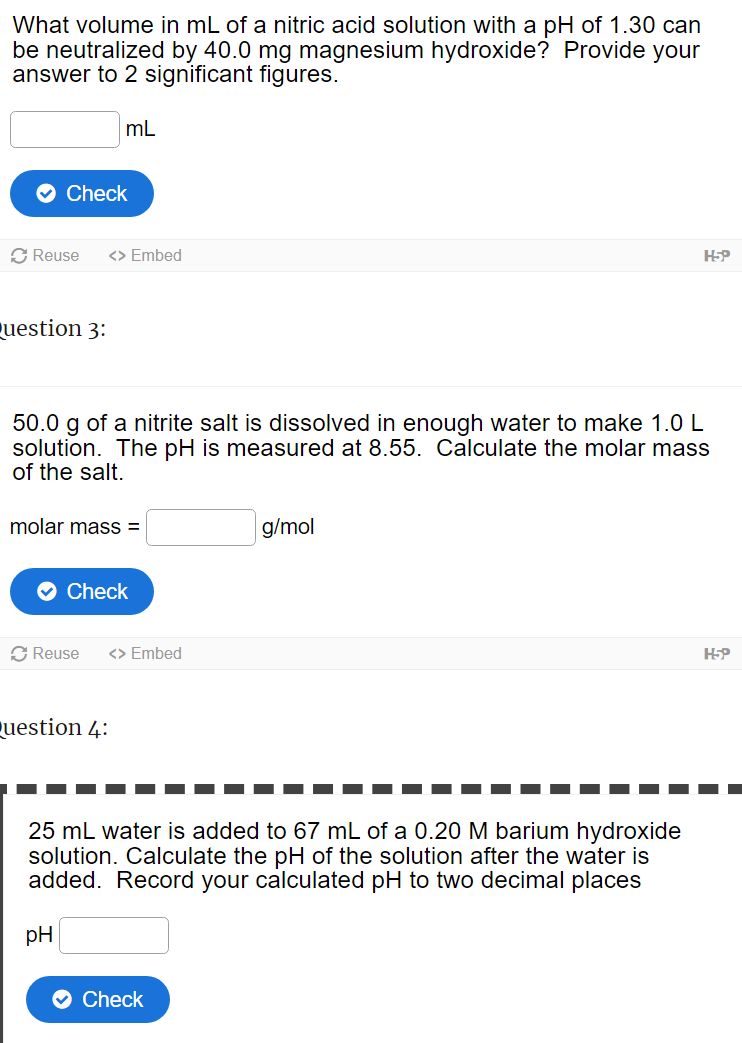Click the circular Reuse arrows icon under the first question

coord(17,255)
